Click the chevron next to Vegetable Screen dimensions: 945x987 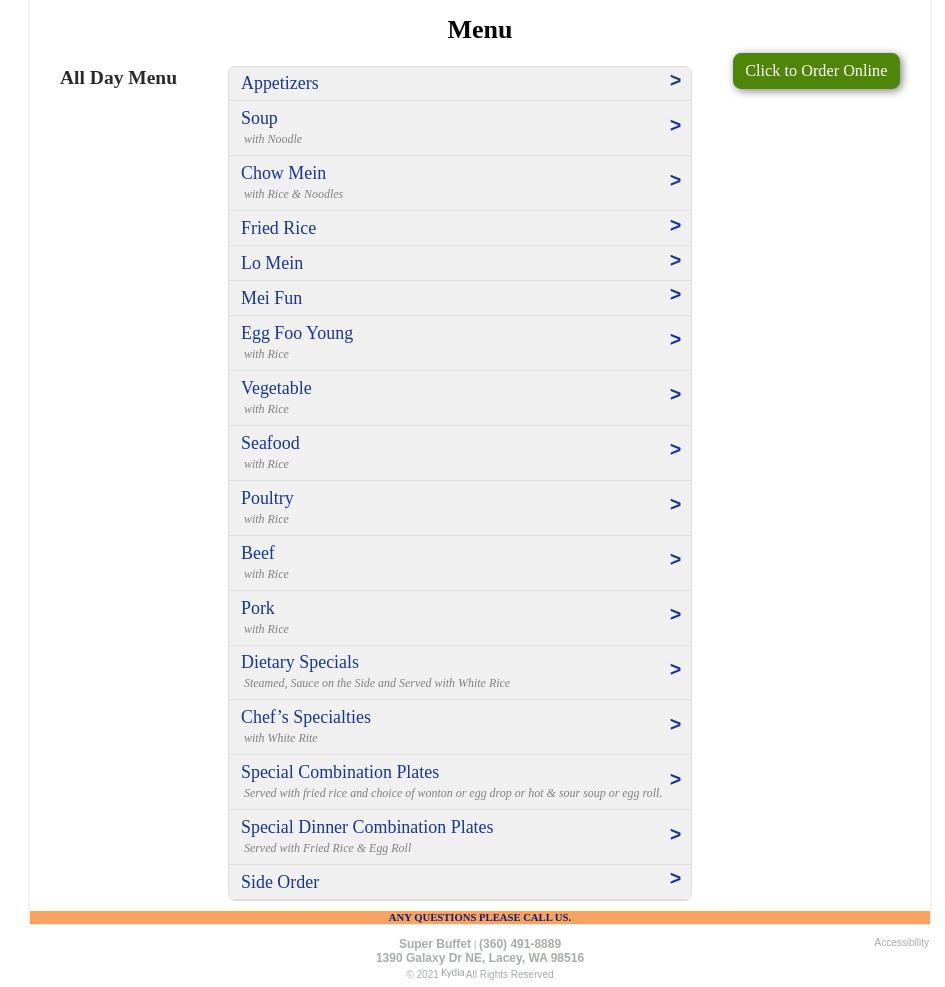tap(675, 395)
